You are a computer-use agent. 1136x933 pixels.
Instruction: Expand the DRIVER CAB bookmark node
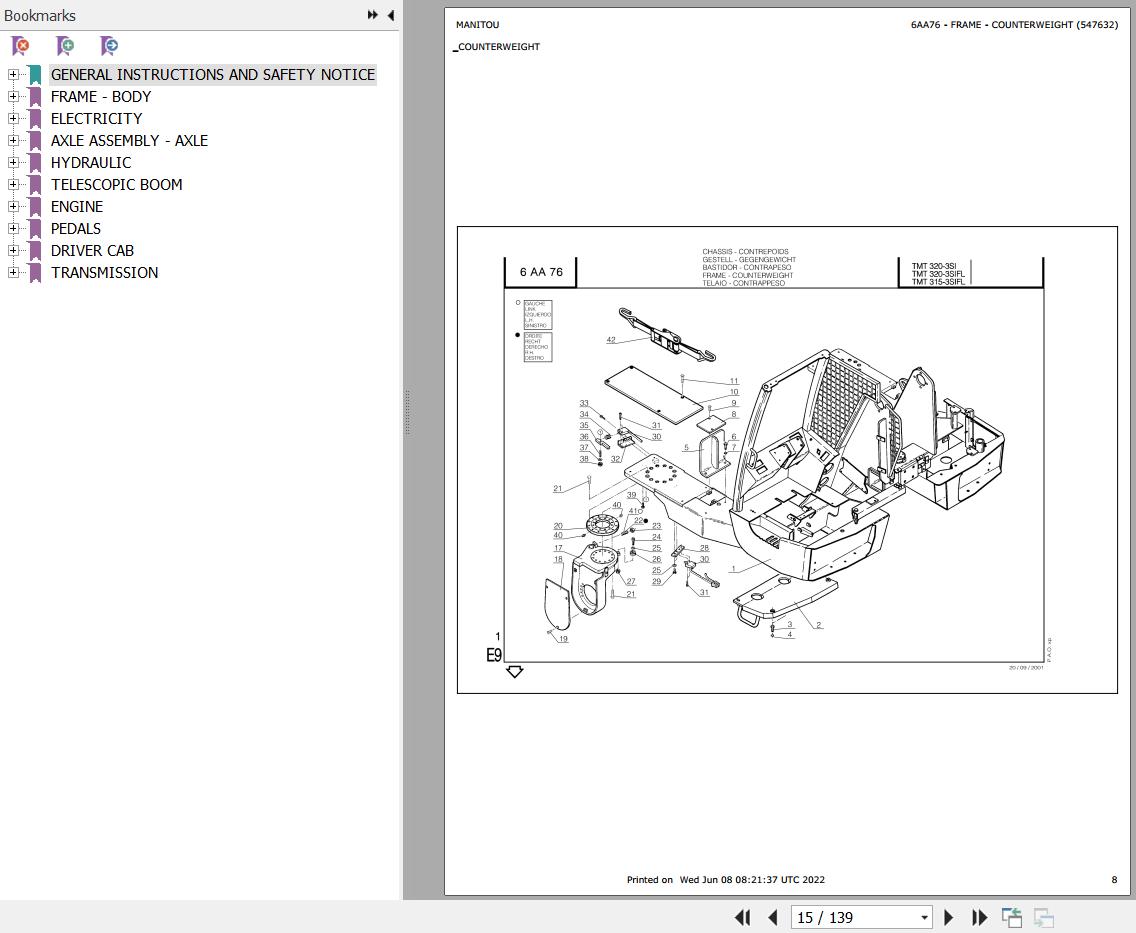tap(13, 251)
